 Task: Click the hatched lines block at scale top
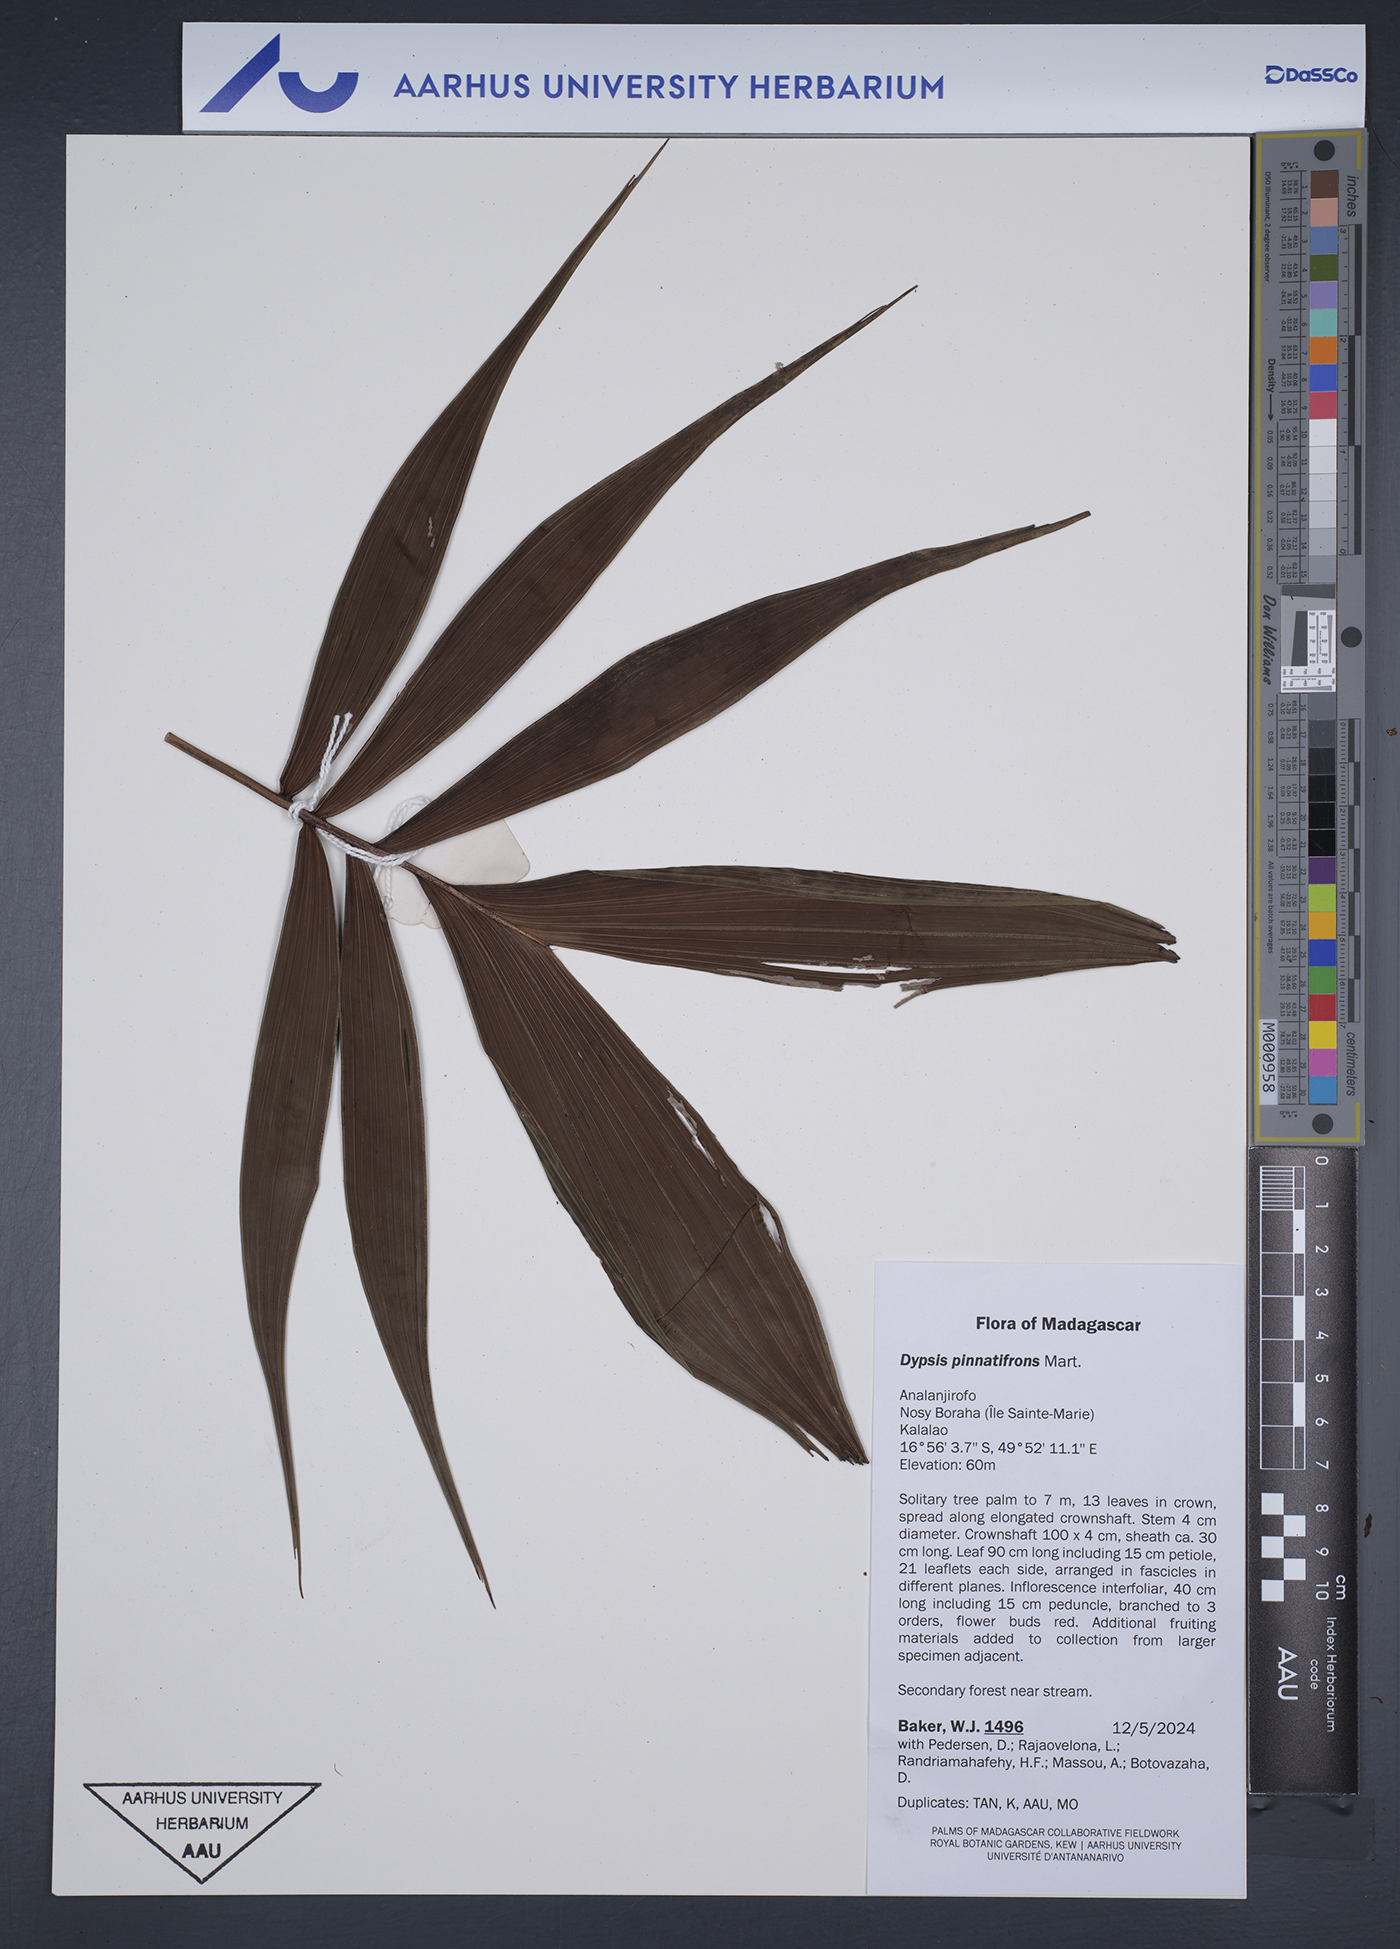click(1277, 1189)
